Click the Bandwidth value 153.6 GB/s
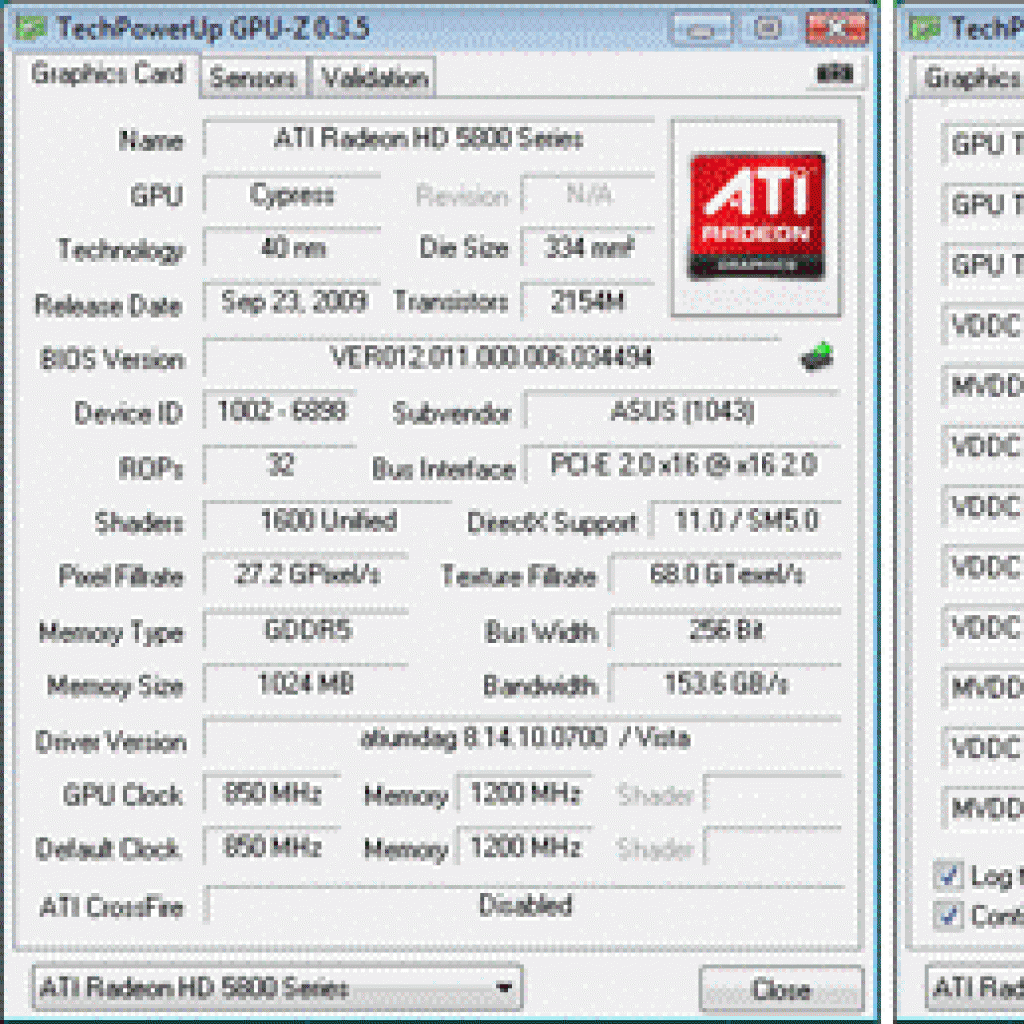 (x=726, y=684)
